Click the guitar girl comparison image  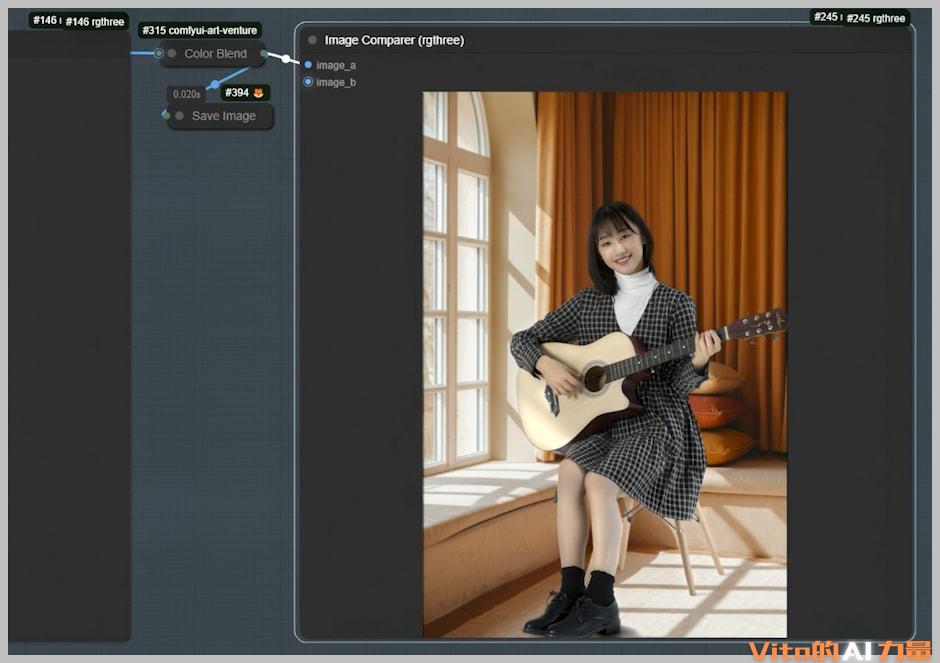tap(604, 364)
